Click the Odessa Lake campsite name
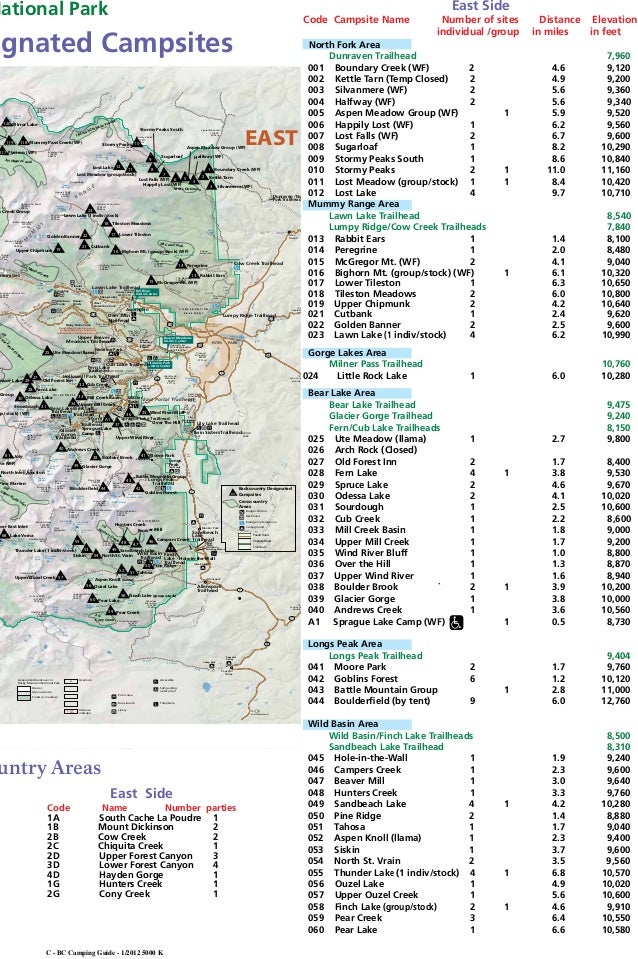Image resolution: width=638 pixels, height=959 pixels. coord(362,496)
